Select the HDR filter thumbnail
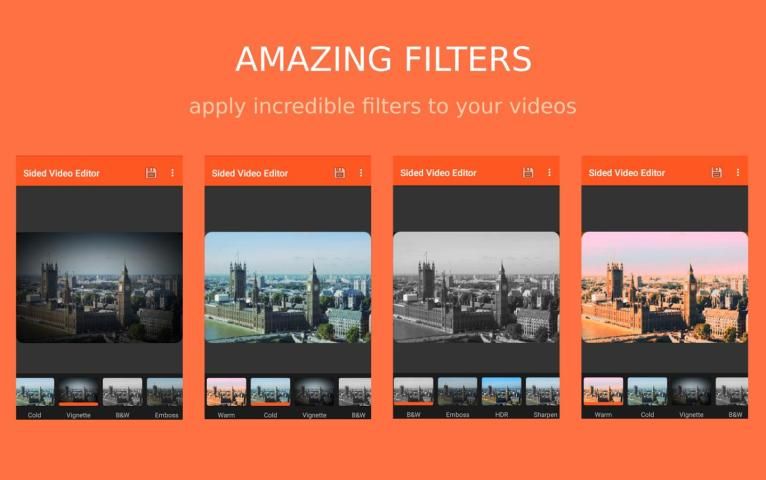 point(501,392)
